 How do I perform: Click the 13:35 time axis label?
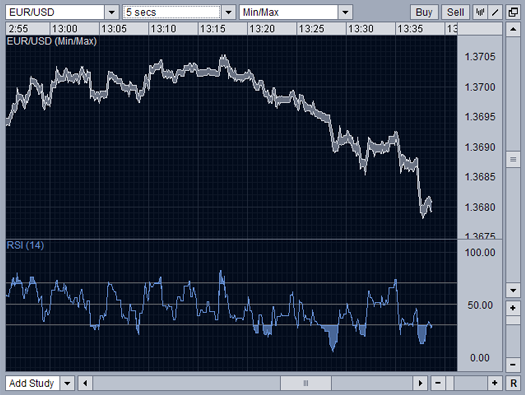[x=410, y=29]
